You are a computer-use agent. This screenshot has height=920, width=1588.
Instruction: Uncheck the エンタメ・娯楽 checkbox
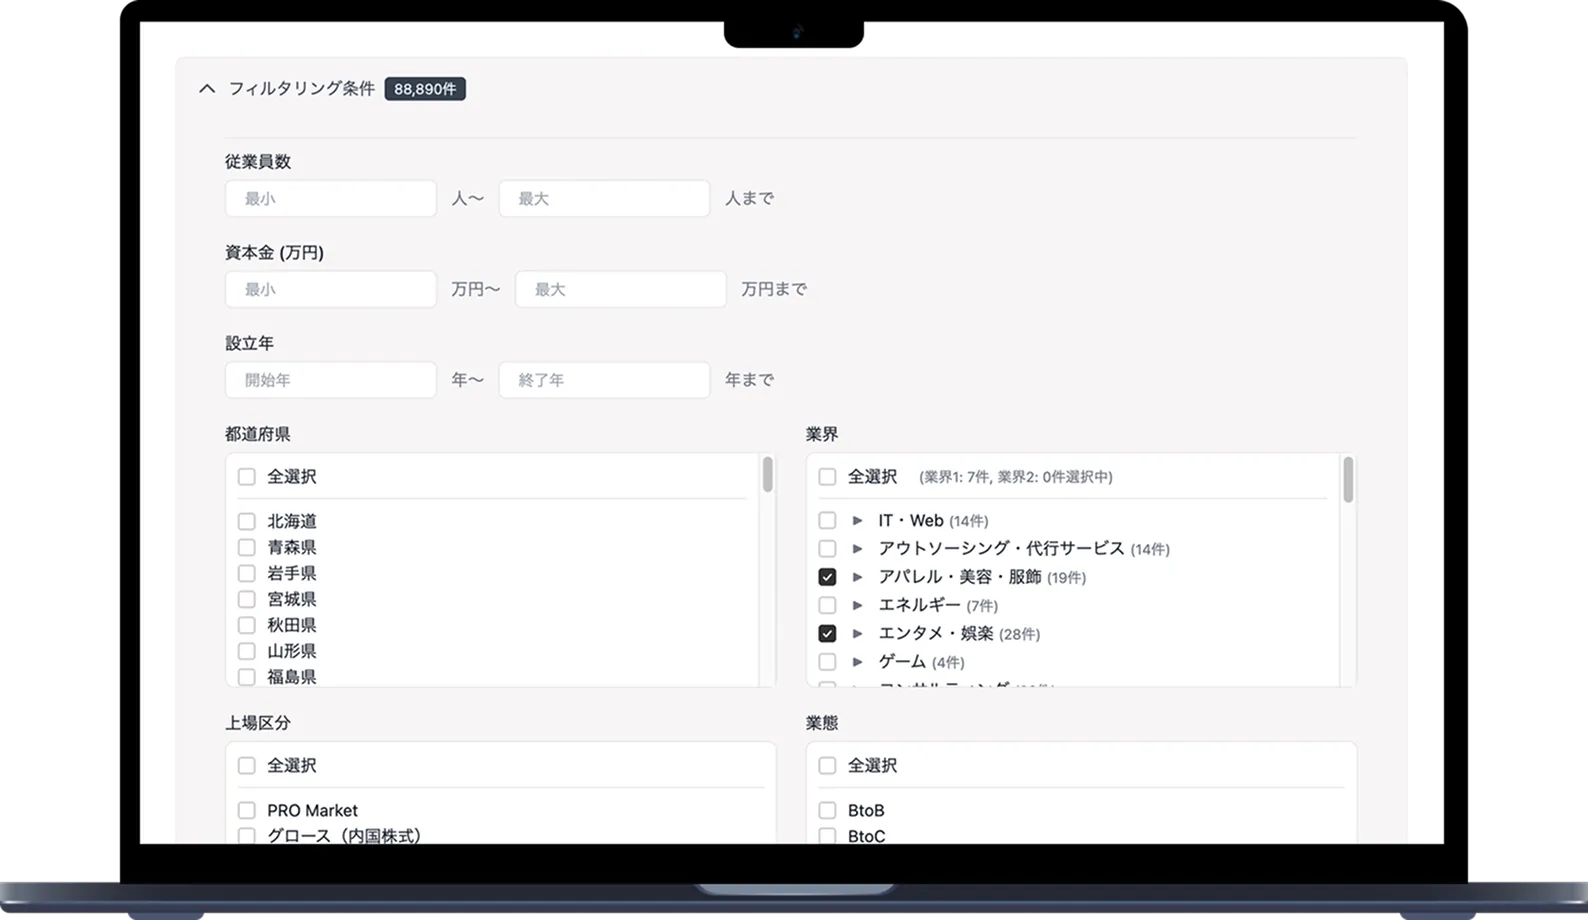[x=827, y=633]
